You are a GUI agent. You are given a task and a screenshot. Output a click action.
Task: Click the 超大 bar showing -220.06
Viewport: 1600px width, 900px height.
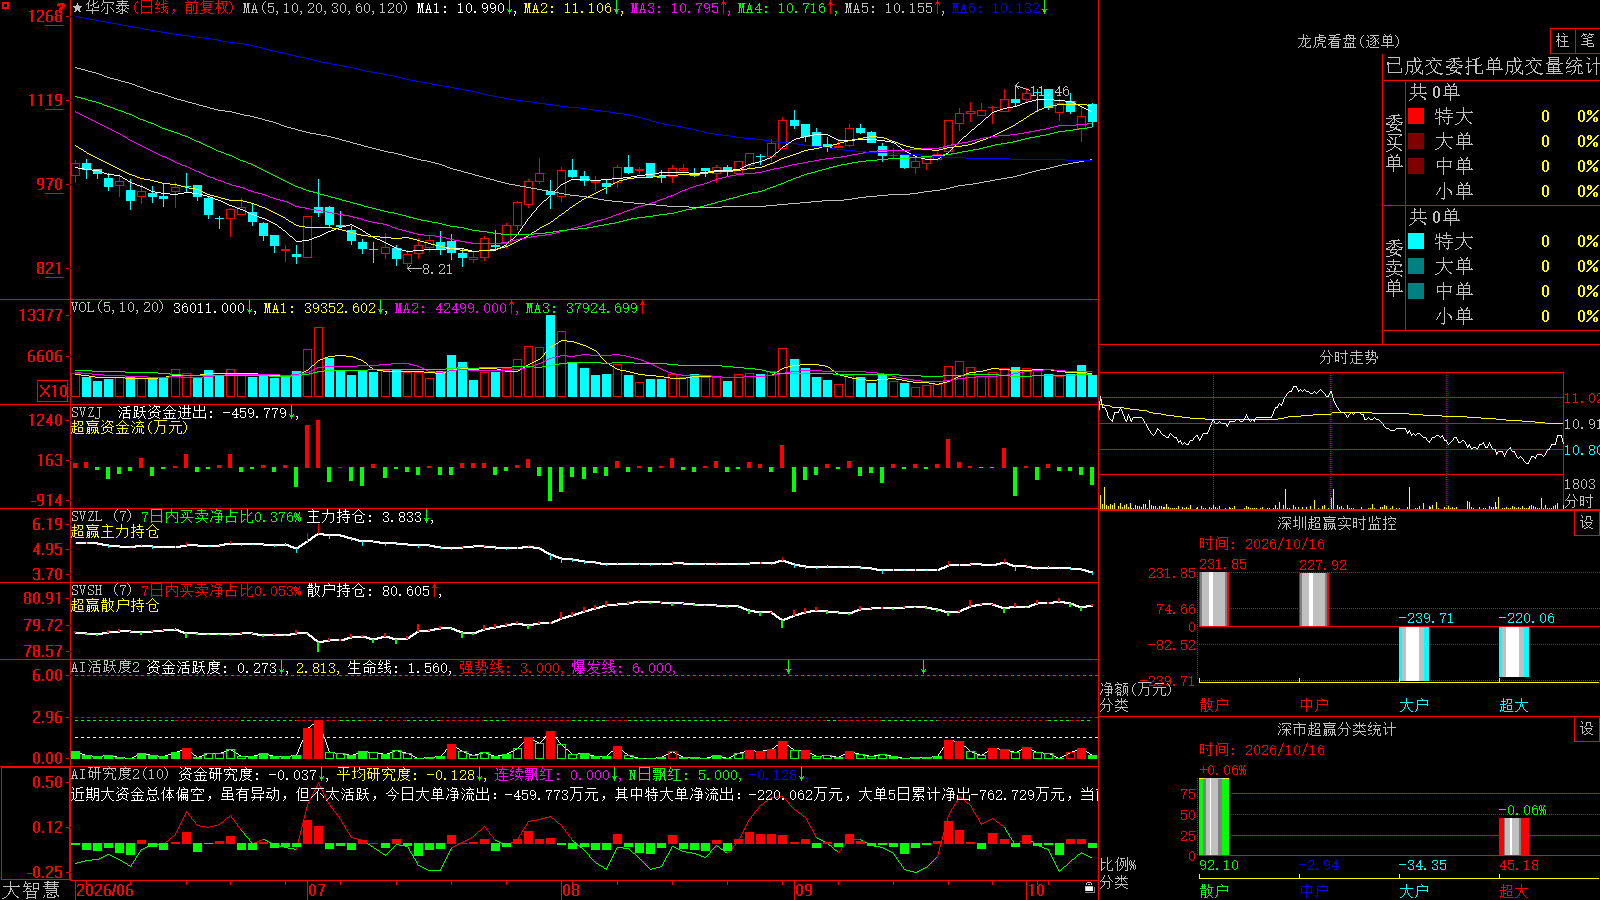pos(1514,652)
